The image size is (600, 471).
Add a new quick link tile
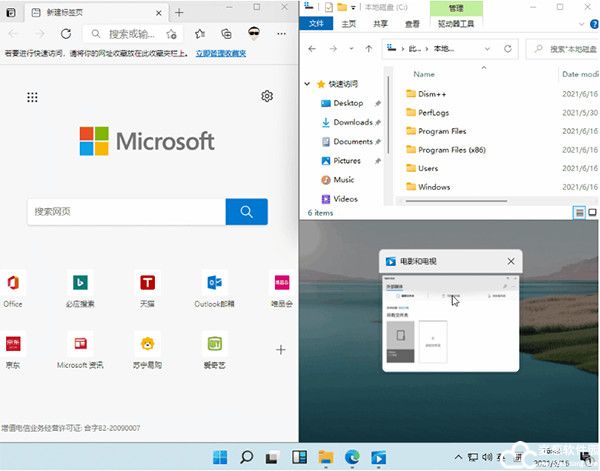pyautogui.click(x=280, y=350)
